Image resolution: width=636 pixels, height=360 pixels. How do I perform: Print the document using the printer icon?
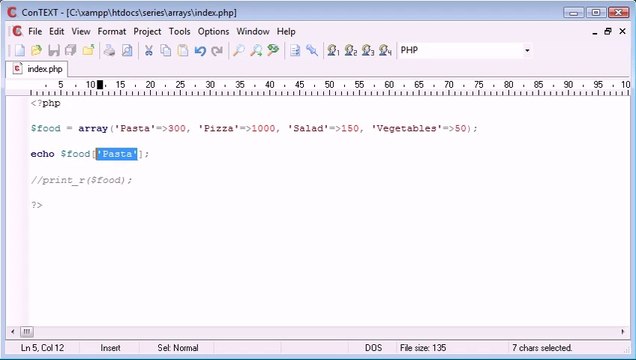point(110,50)
